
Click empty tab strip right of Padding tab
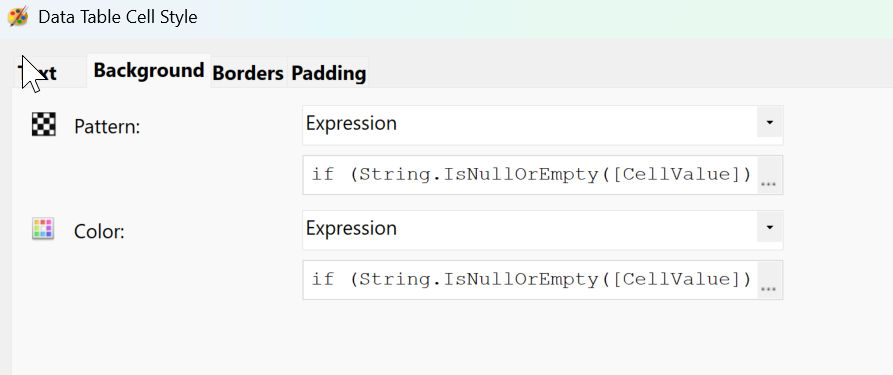point(626,72)
